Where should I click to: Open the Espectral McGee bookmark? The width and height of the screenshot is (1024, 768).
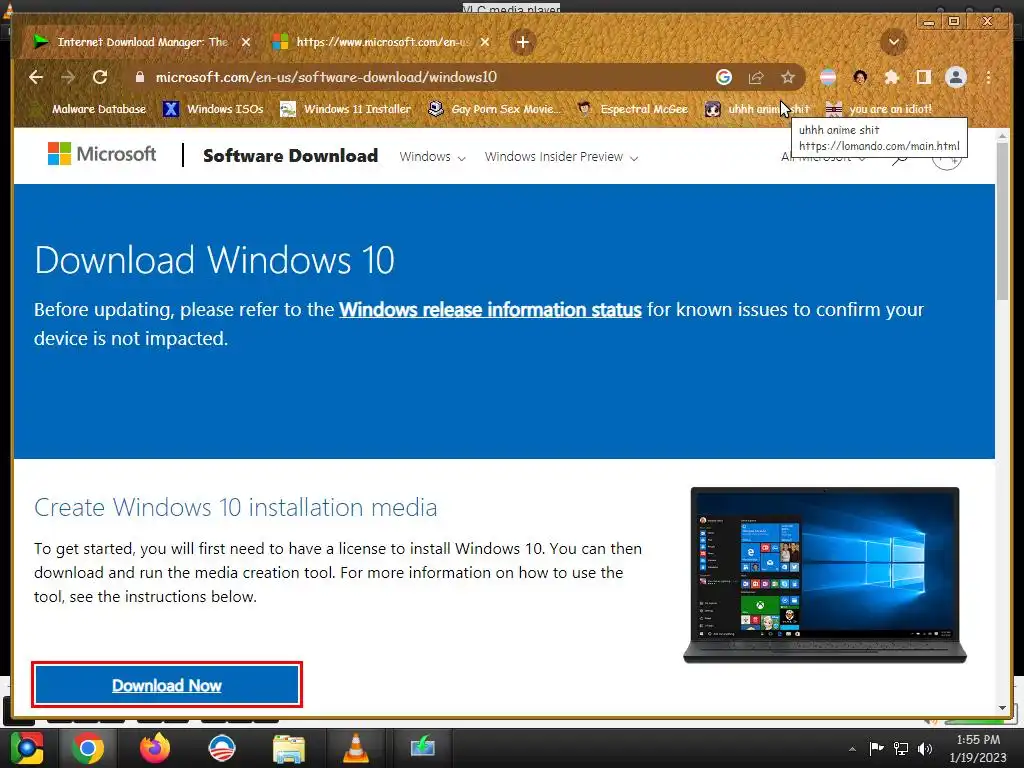tap(633, 109)
